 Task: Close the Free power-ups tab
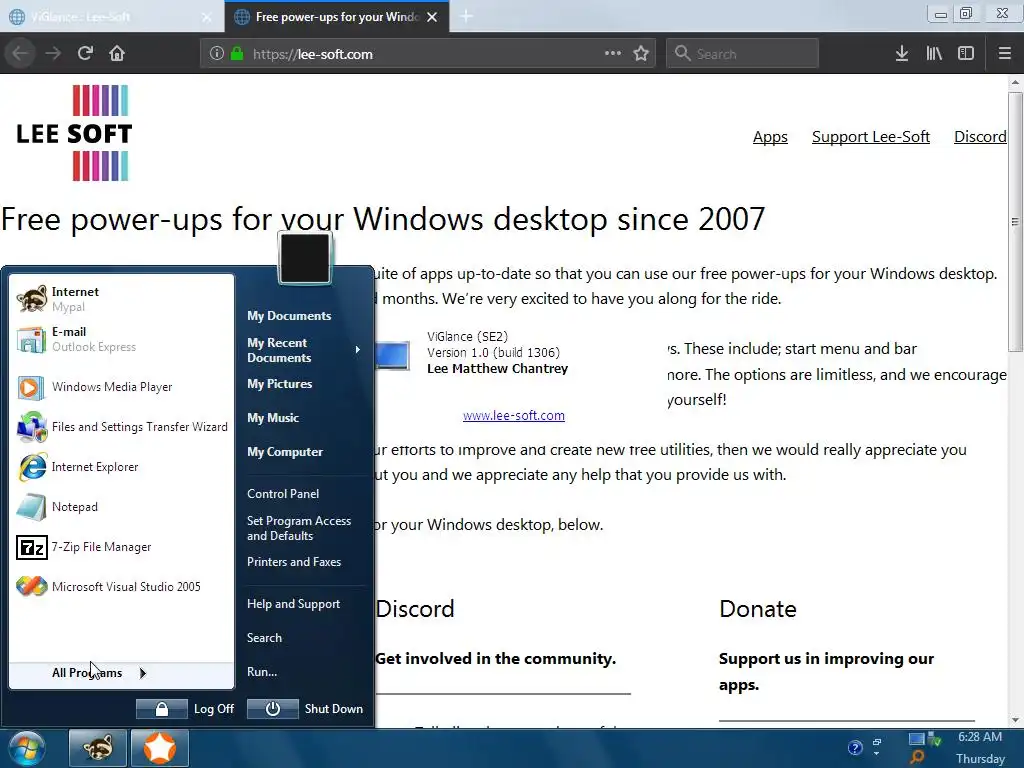432,17
